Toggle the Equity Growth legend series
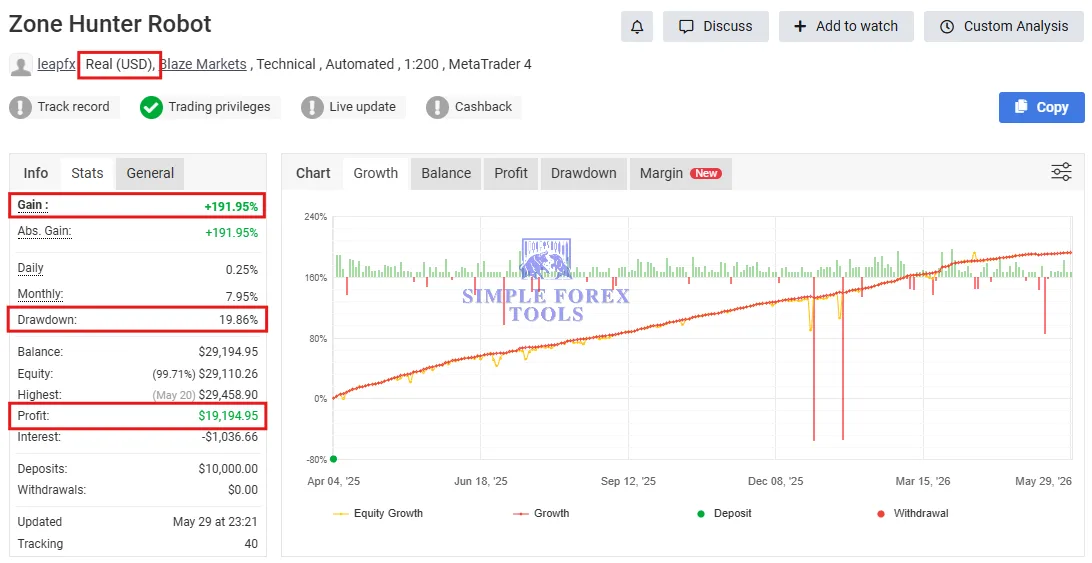The width and height of the screenshot is (1092, 563). click(378, 514)
